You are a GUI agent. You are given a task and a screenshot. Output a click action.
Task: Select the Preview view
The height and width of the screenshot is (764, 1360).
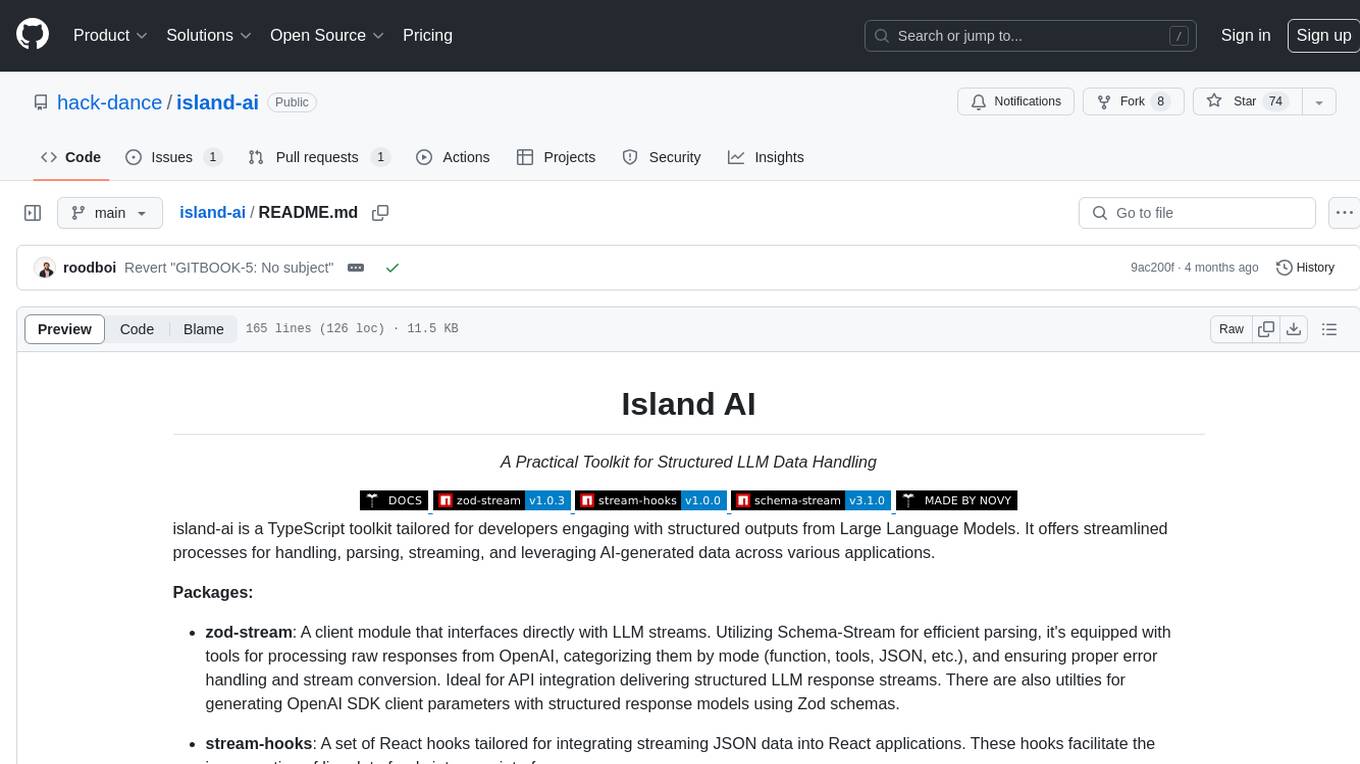65,329
